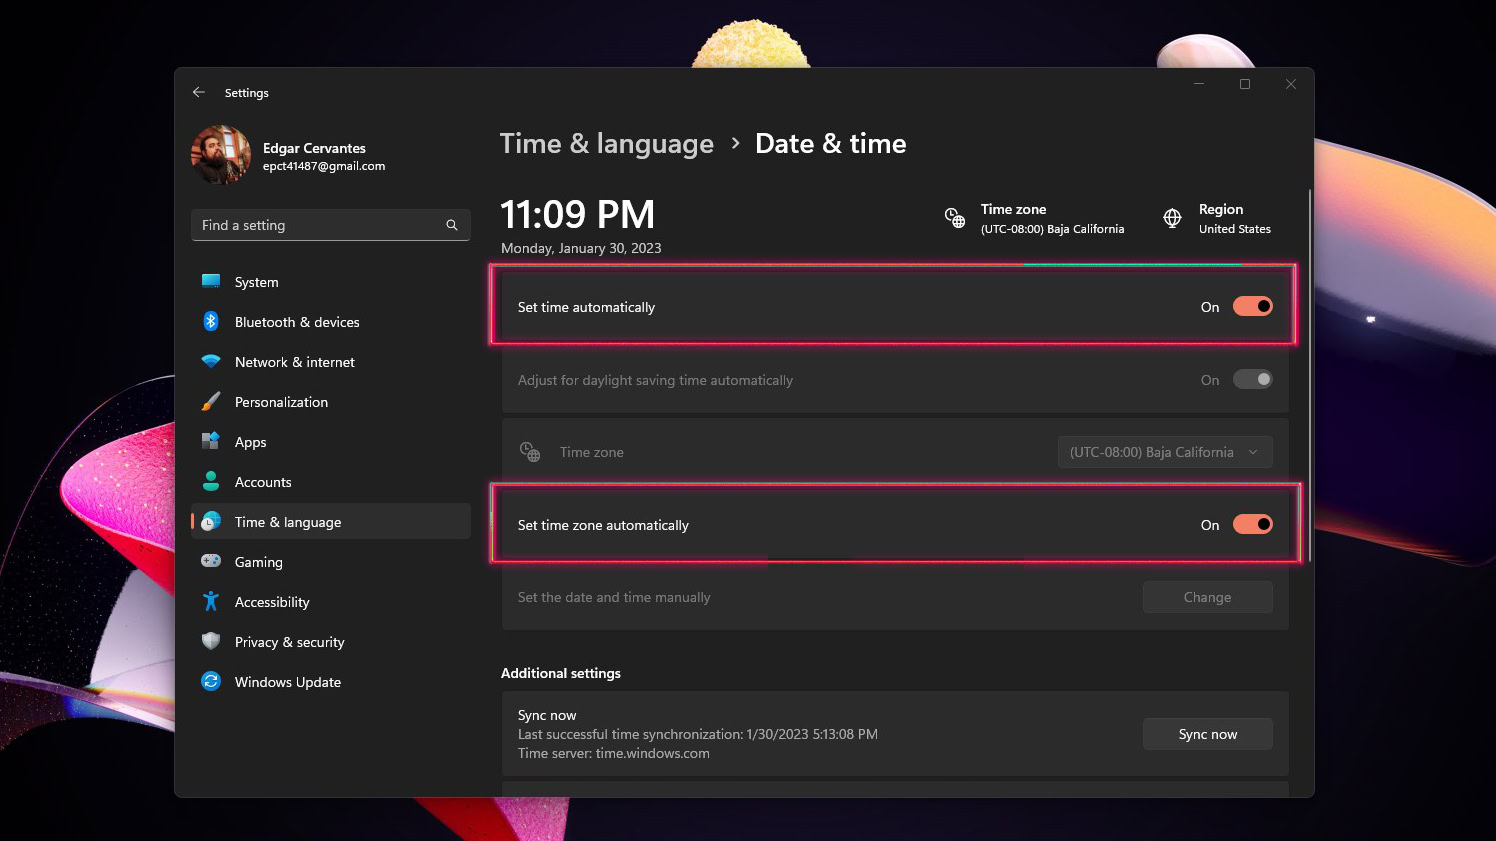Click the Personalization paintbrush icon
This screenshot has width=1496, height=841.
click(x=211, y=402)
